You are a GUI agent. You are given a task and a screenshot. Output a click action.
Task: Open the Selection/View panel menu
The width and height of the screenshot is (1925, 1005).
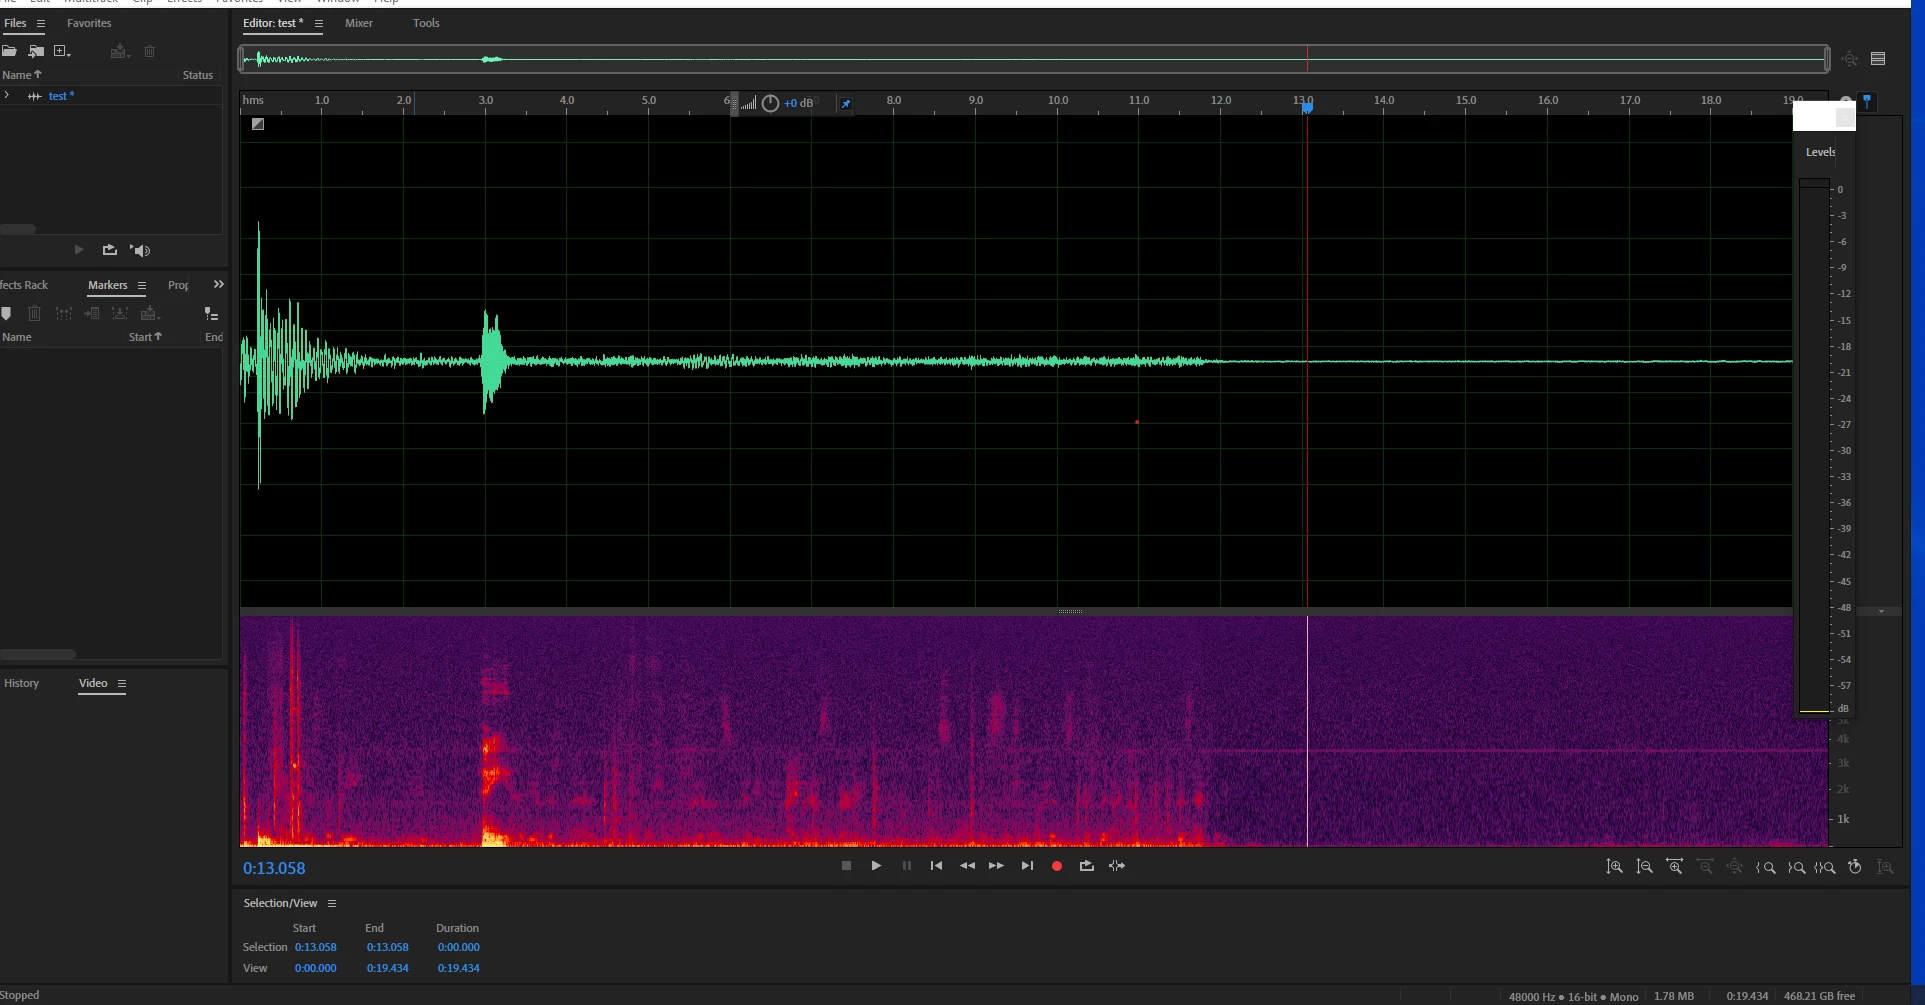(332, 903)
